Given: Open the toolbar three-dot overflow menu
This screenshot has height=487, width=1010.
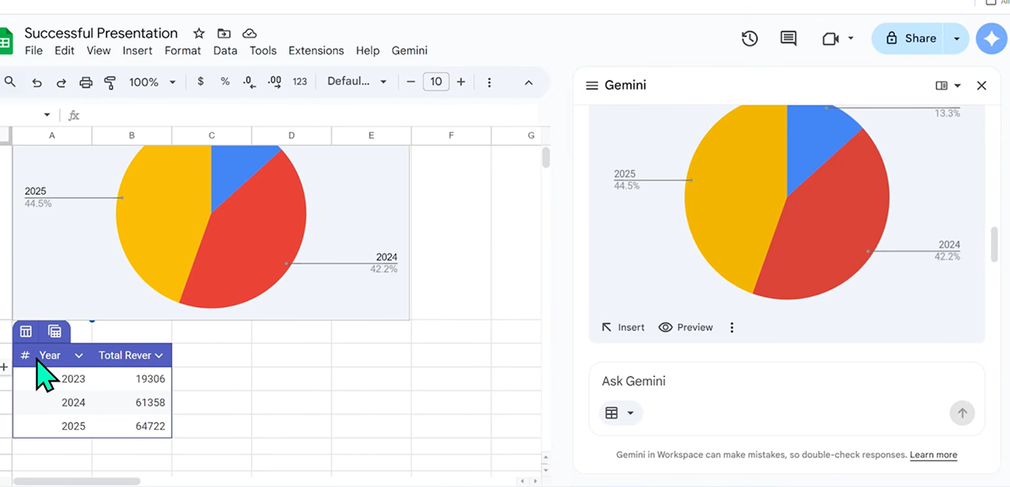Looking at the screenshot, I should coord(490,82).
